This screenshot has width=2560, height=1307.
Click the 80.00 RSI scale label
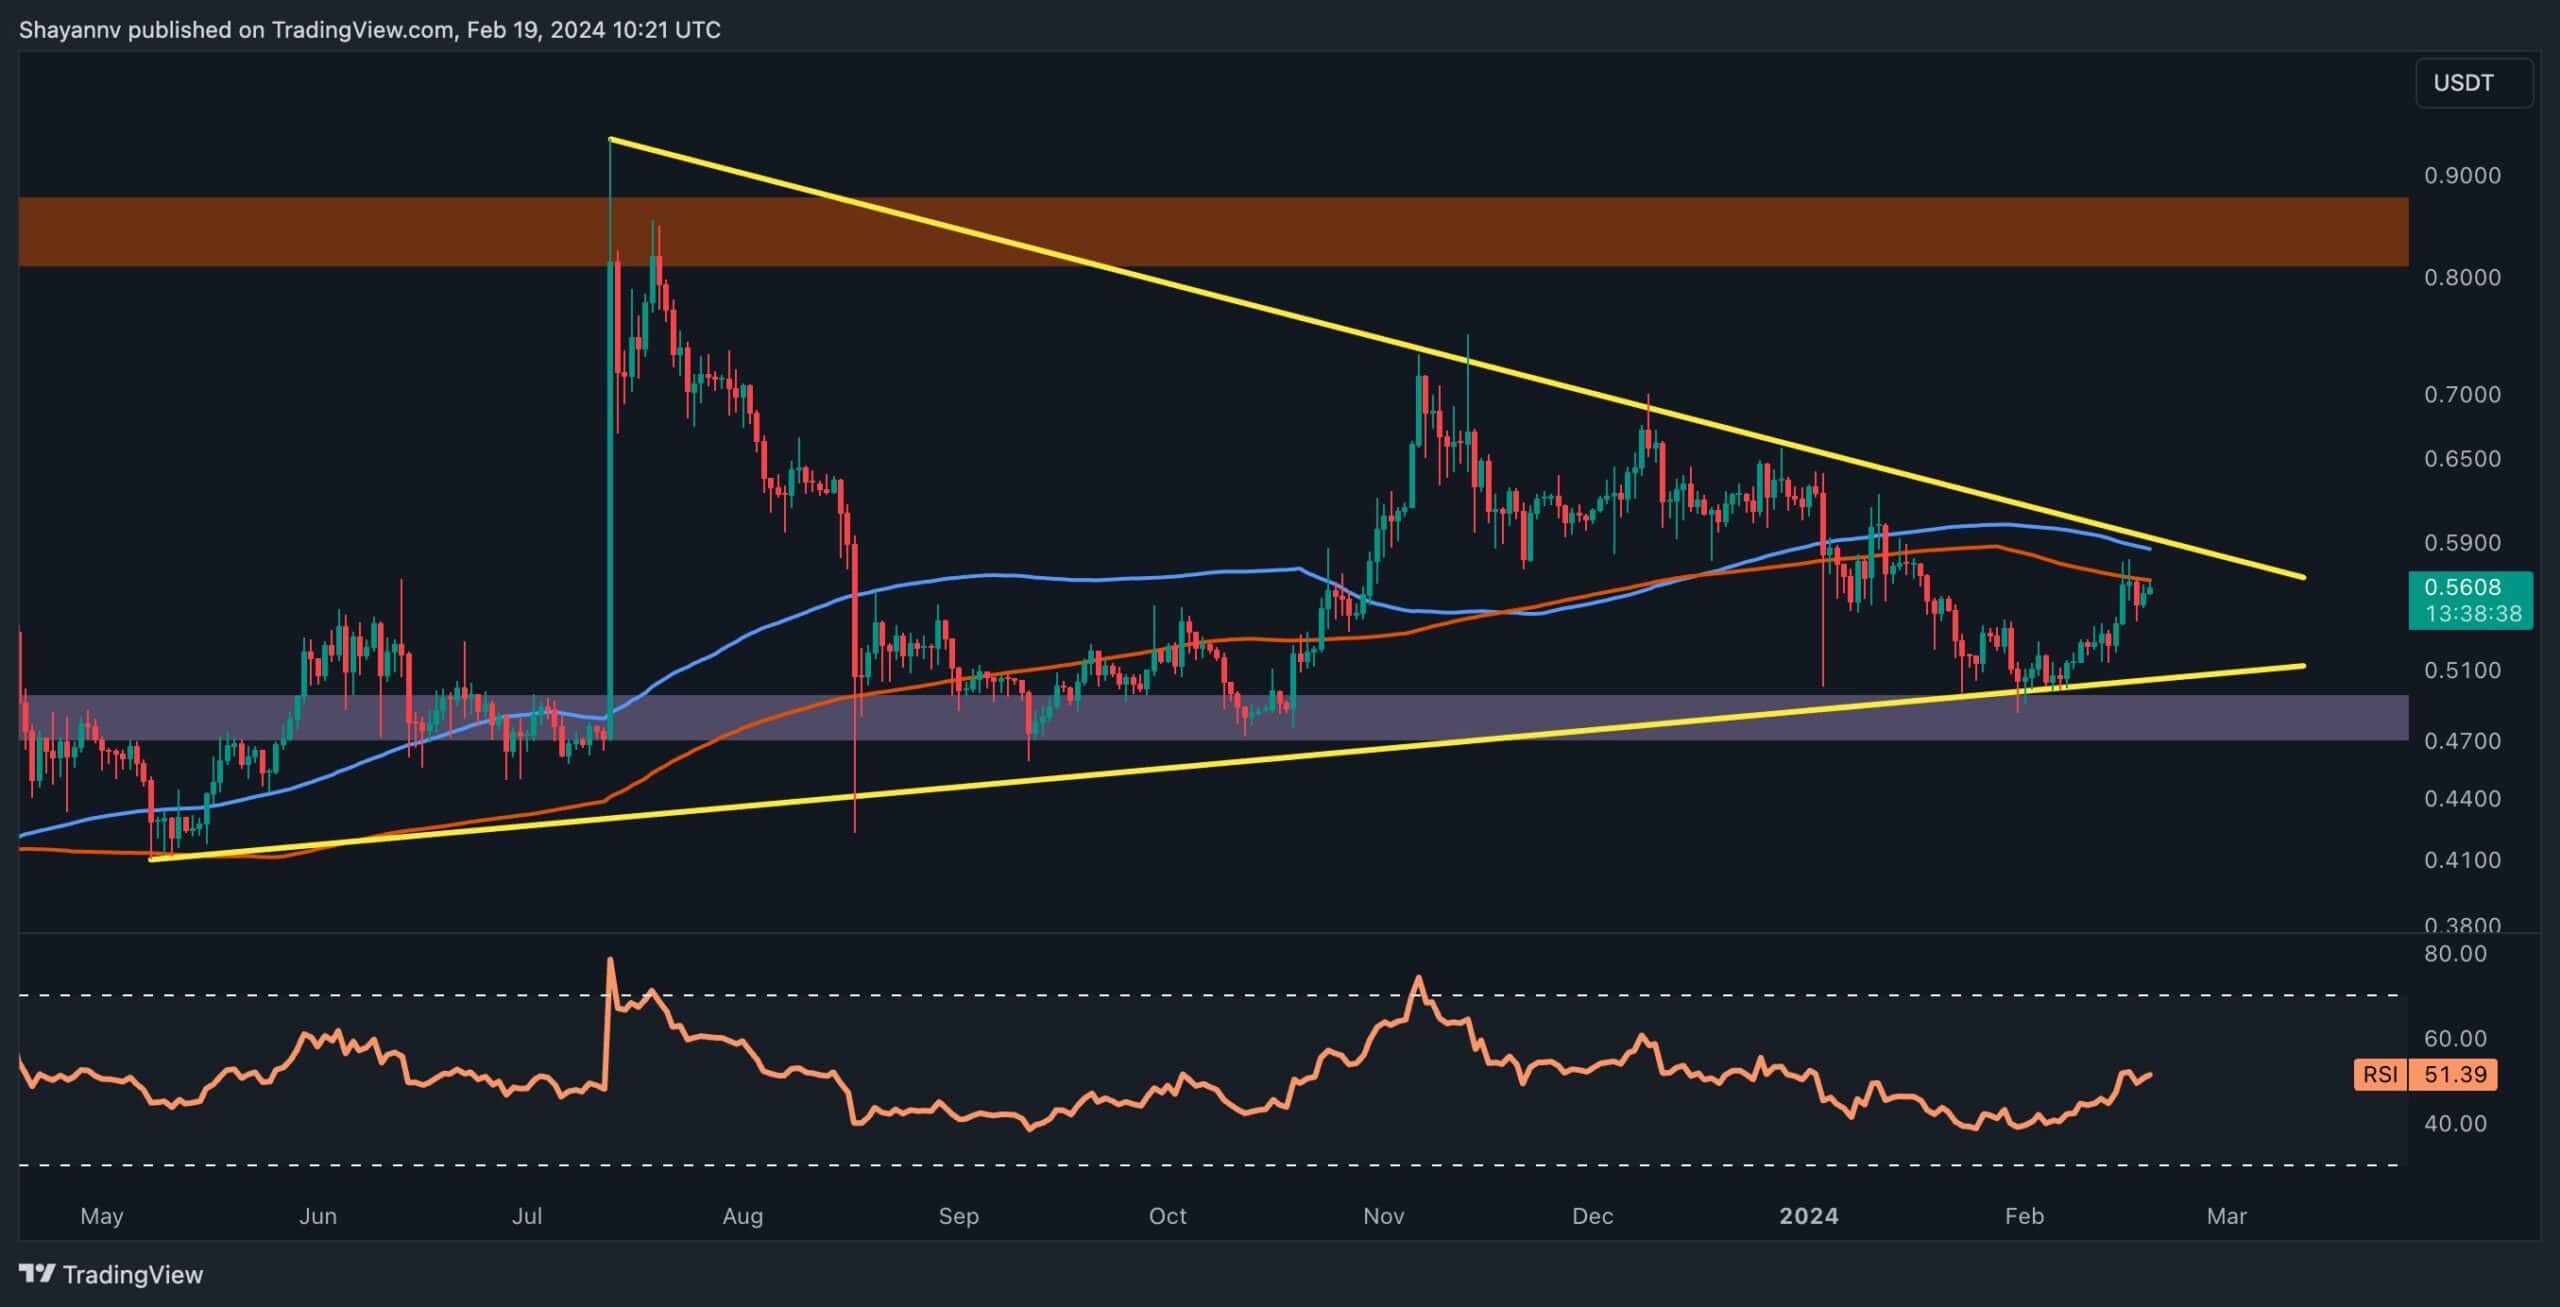tap(2454, 953)
